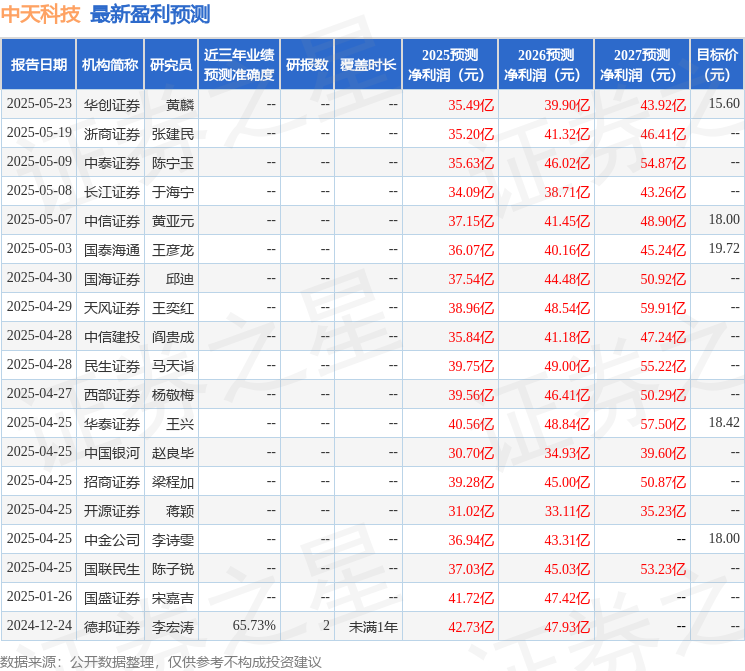Screen dimensions: 745x671
Task: Click the 招商证券 institution cell
Action: [x=112, y=482]
